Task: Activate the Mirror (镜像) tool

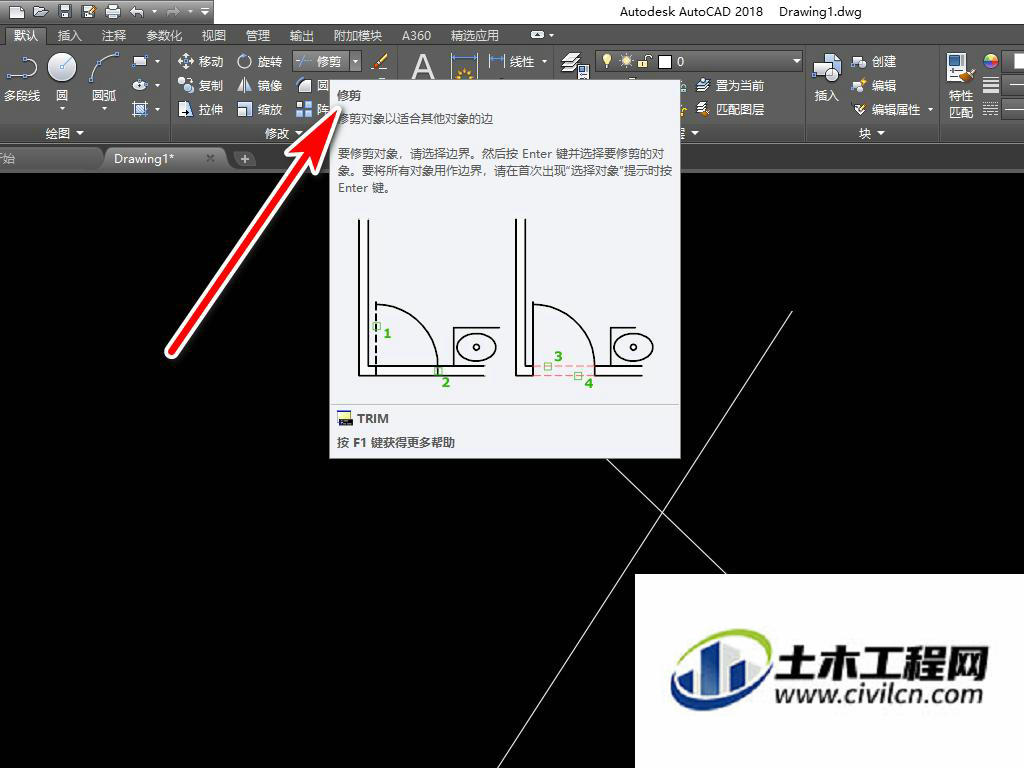Action: pyautogui.click(x=259, y=86)
